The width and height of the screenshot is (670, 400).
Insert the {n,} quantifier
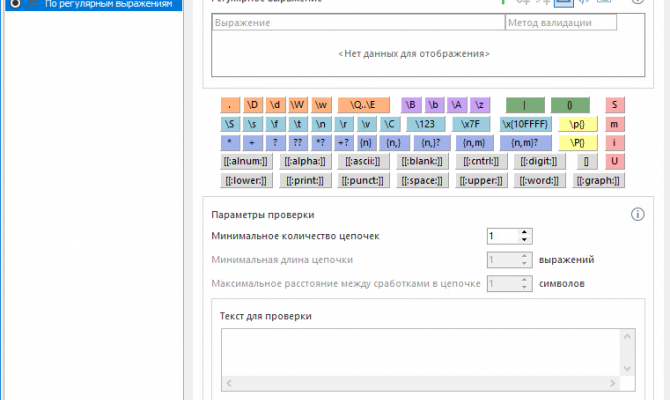coord(394,143)
